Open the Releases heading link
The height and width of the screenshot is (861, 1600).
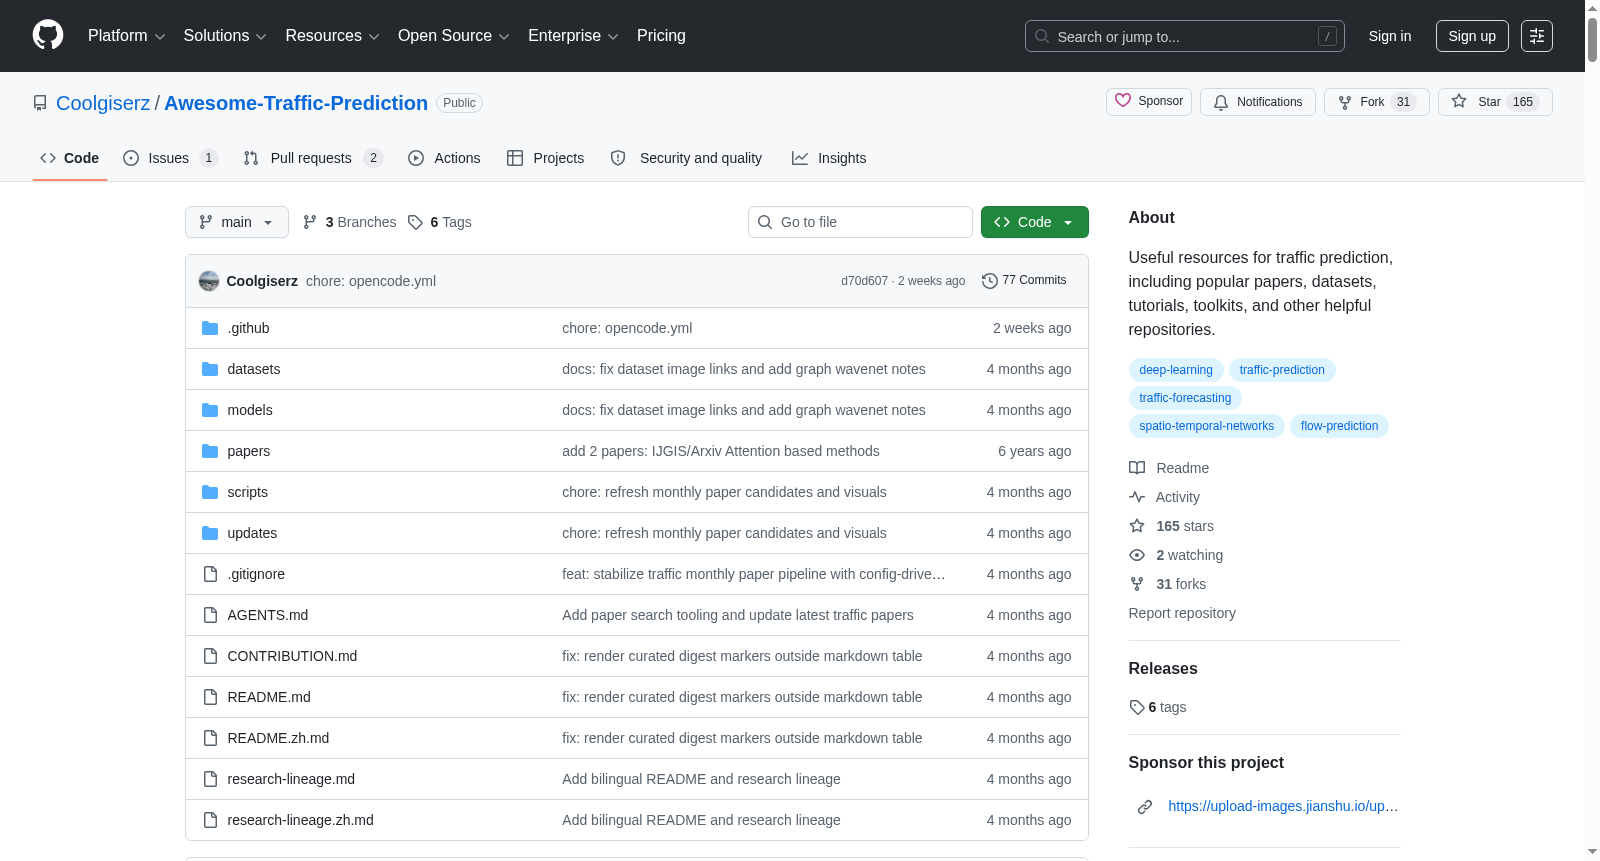[1163, 668]
